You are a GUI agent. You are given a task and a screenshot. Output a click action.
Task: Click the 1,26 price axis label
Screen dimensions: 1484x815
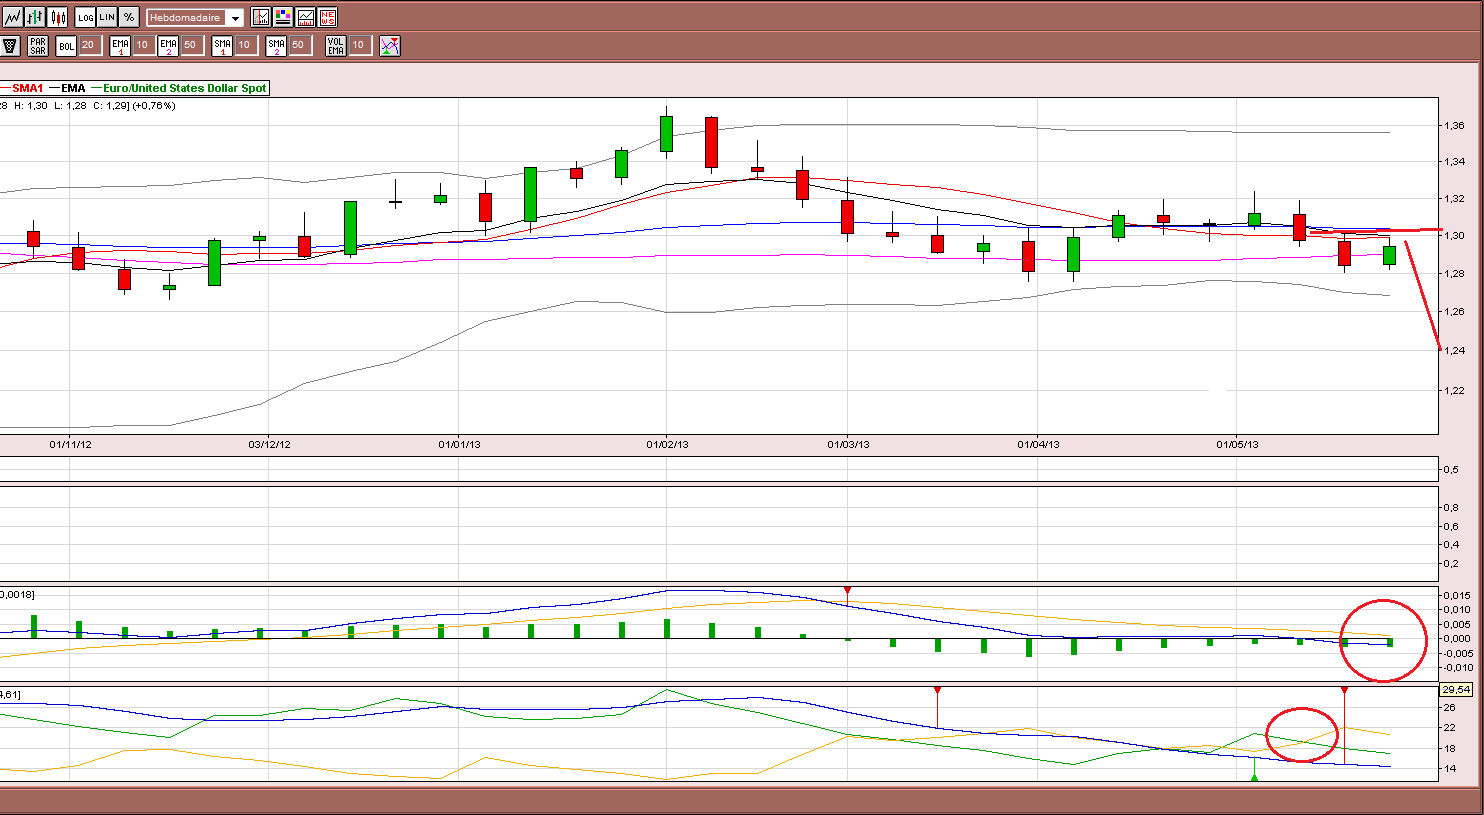click(1453, 311)
